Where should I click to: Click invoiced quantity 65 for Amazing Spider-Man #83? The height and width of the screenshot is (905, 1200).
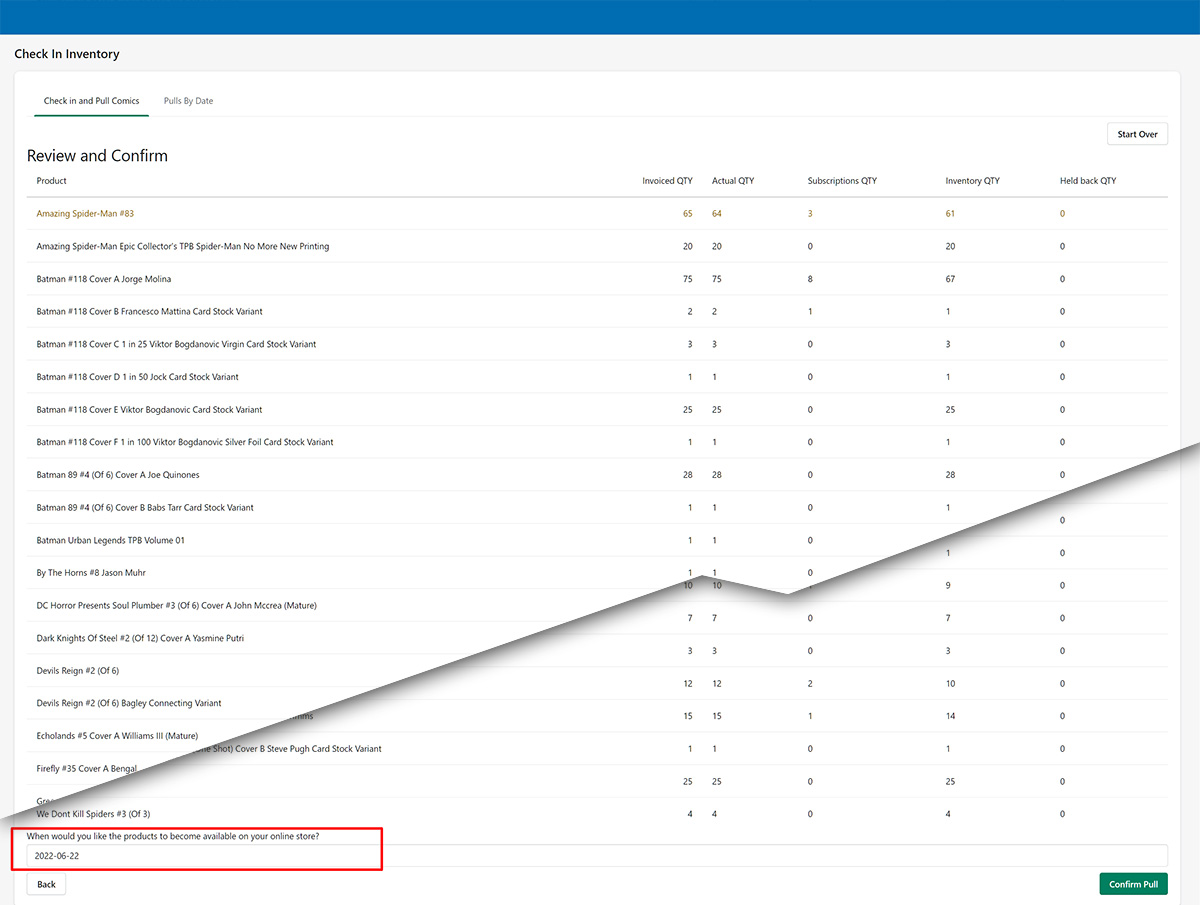click(688, 214)
